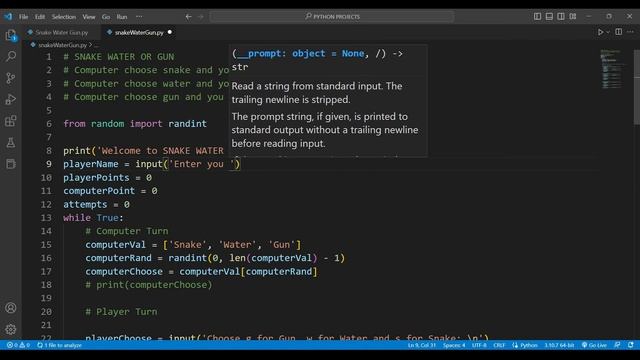Toggle the secondary side bar

(x=561, y=17)
